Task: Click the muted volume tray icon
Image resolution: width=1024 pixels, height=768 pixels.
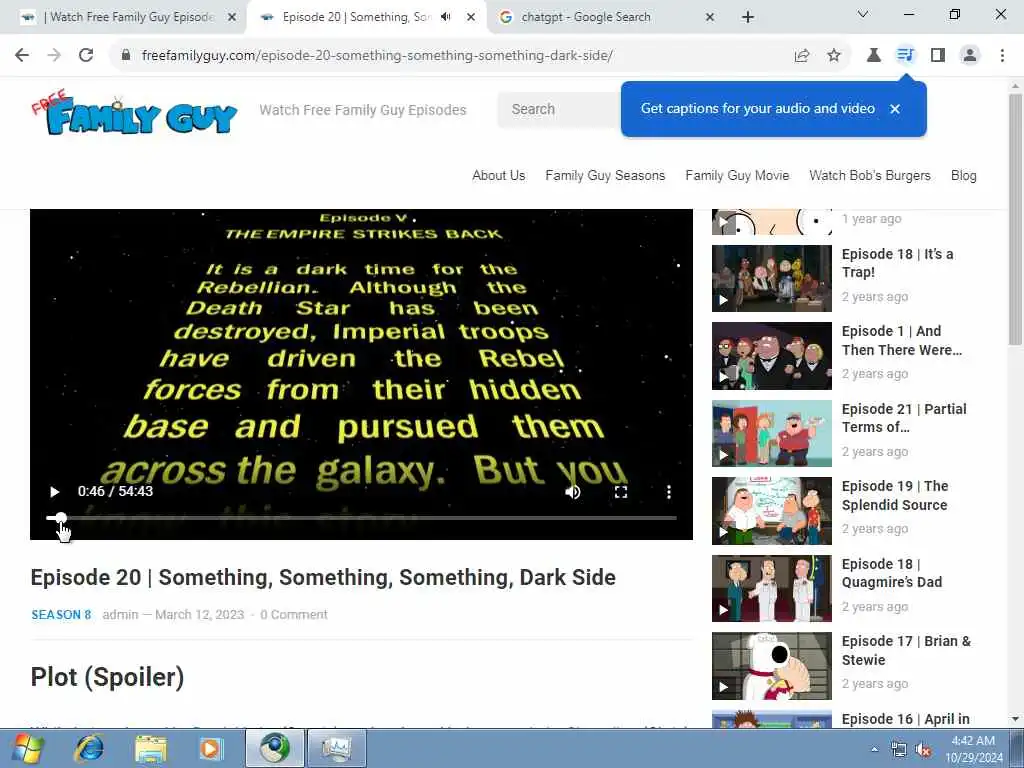Action: 923,750
